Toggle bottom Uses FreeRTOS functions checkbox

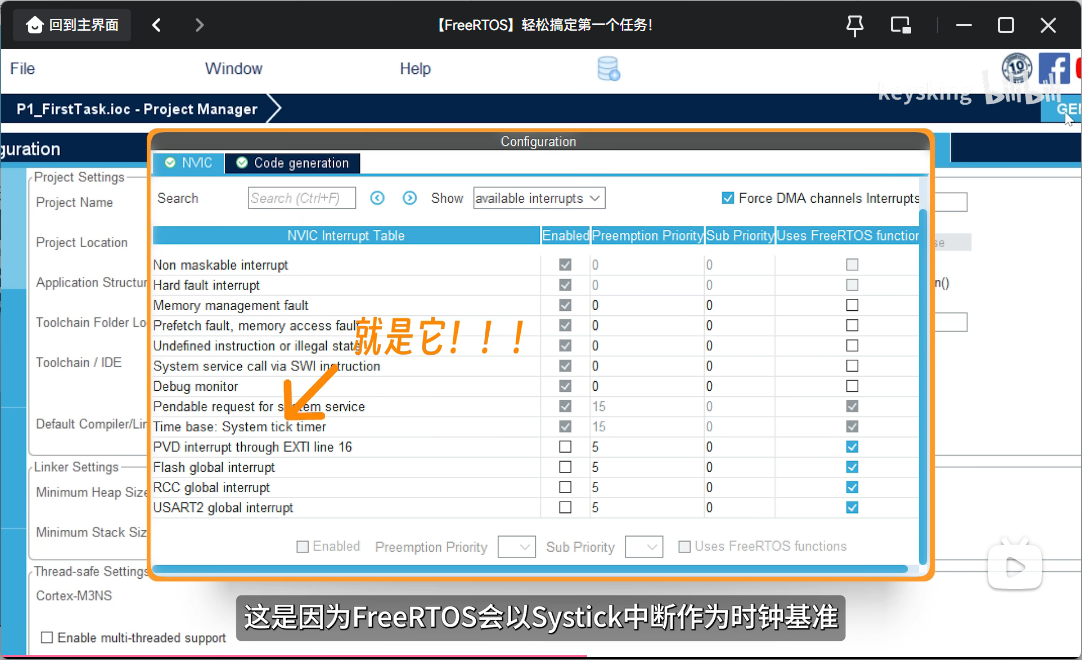coord(685,547)
